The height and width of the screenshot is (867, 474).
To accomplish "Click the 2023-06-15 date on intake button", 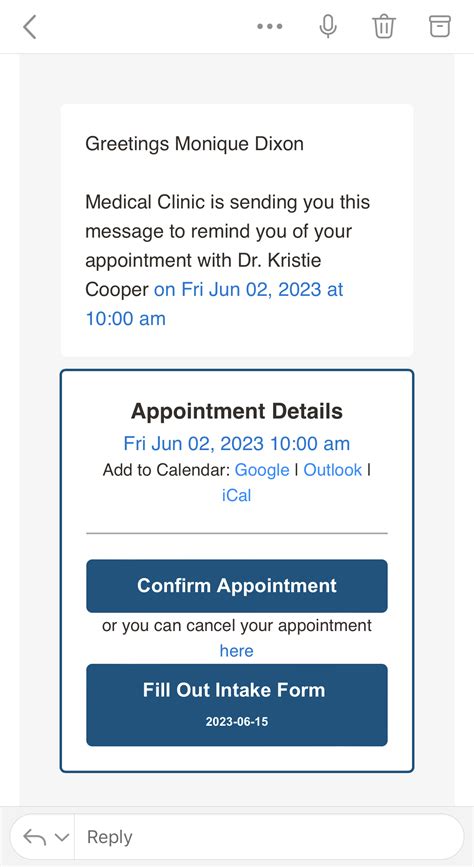I will 237,722.
